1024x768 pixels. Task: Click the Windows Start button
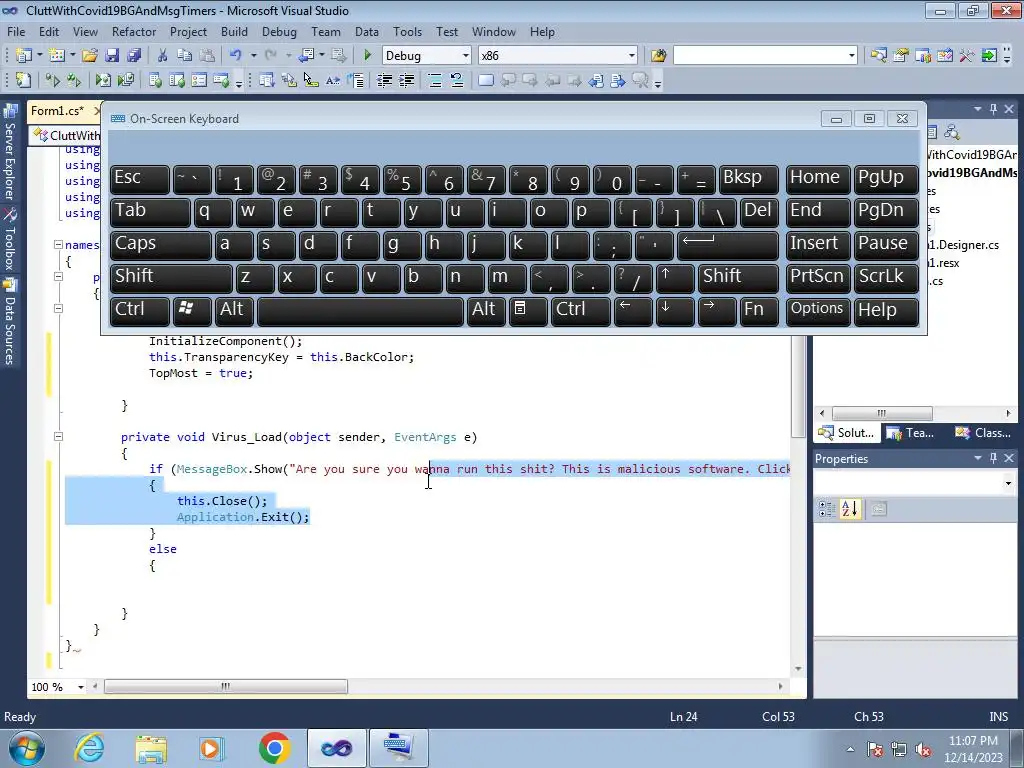coord(26,748)
